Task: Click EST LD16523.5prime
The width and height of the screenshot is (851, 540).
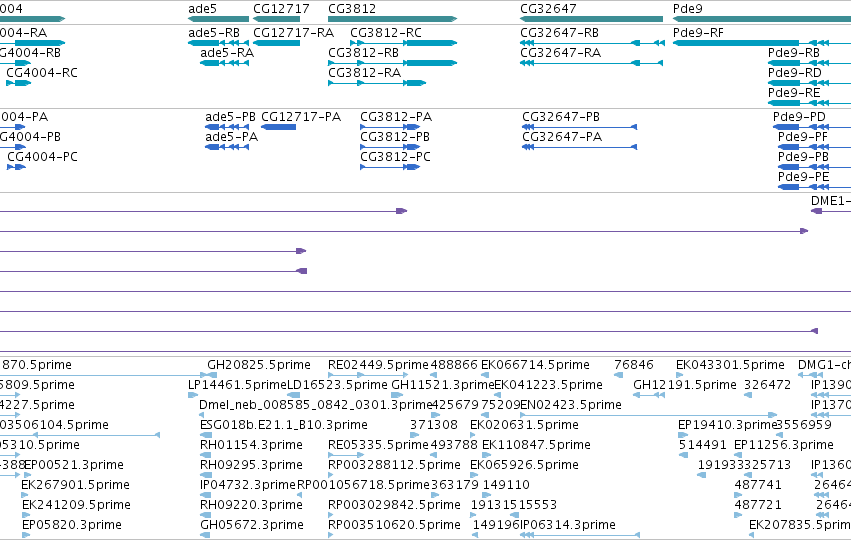Action: (x=293, y=395)
